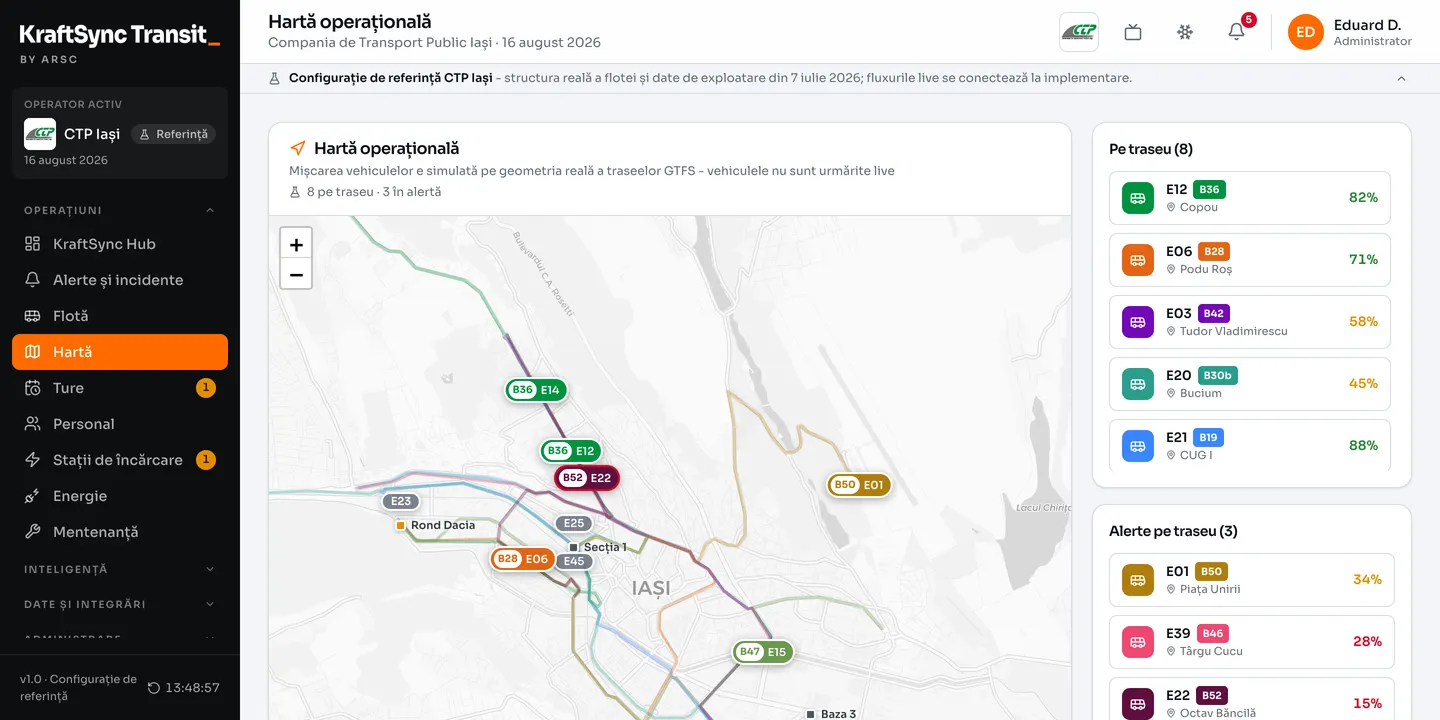Open alert card E01 Piața Unirii

click(x=1252, y=580)
